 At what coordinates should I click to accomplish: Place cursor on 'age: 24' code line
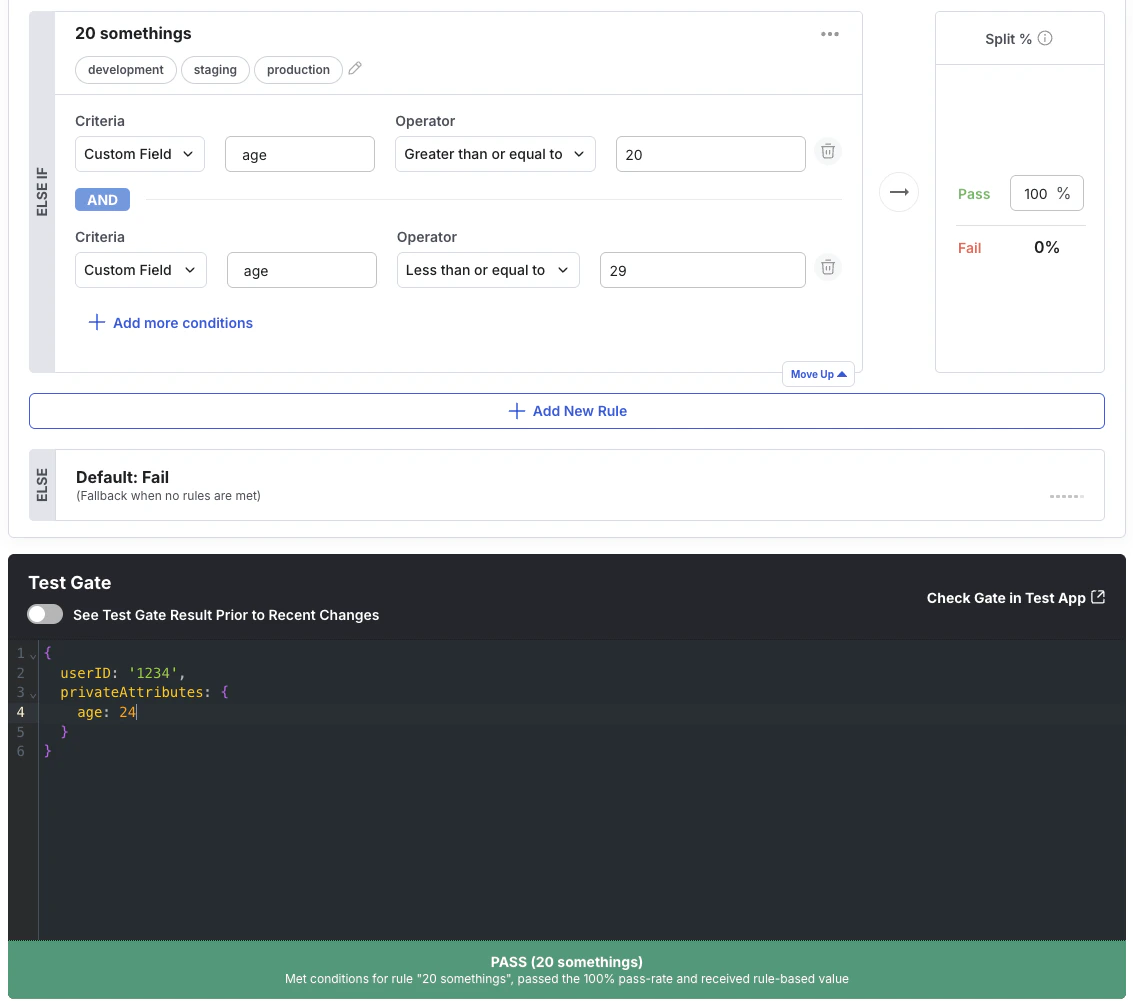pyautogui.click(x=107, y=712)
